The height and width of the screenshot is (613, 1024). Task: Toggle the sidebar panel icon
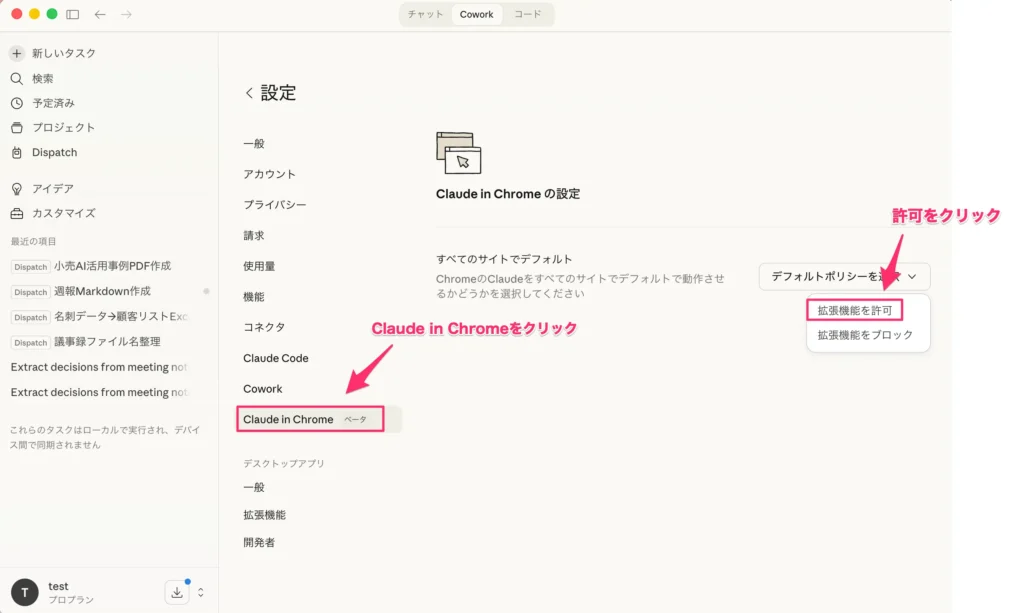[72, 14]
